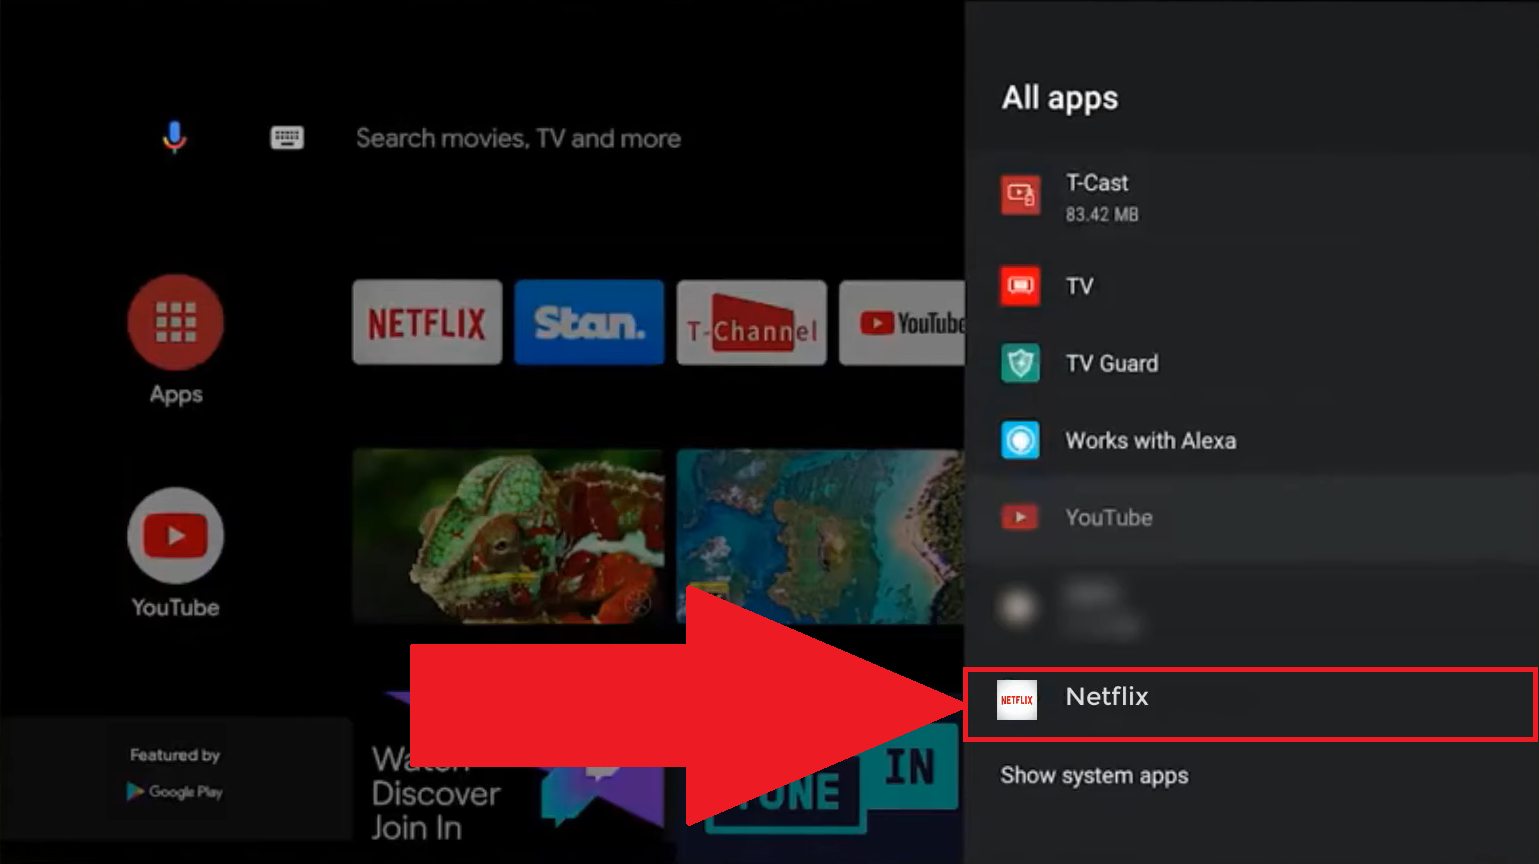Click the Google Play logo under Featured by
Image resolution: width=1539 pixels, height=864 pixels.
[x=175, y=792]
